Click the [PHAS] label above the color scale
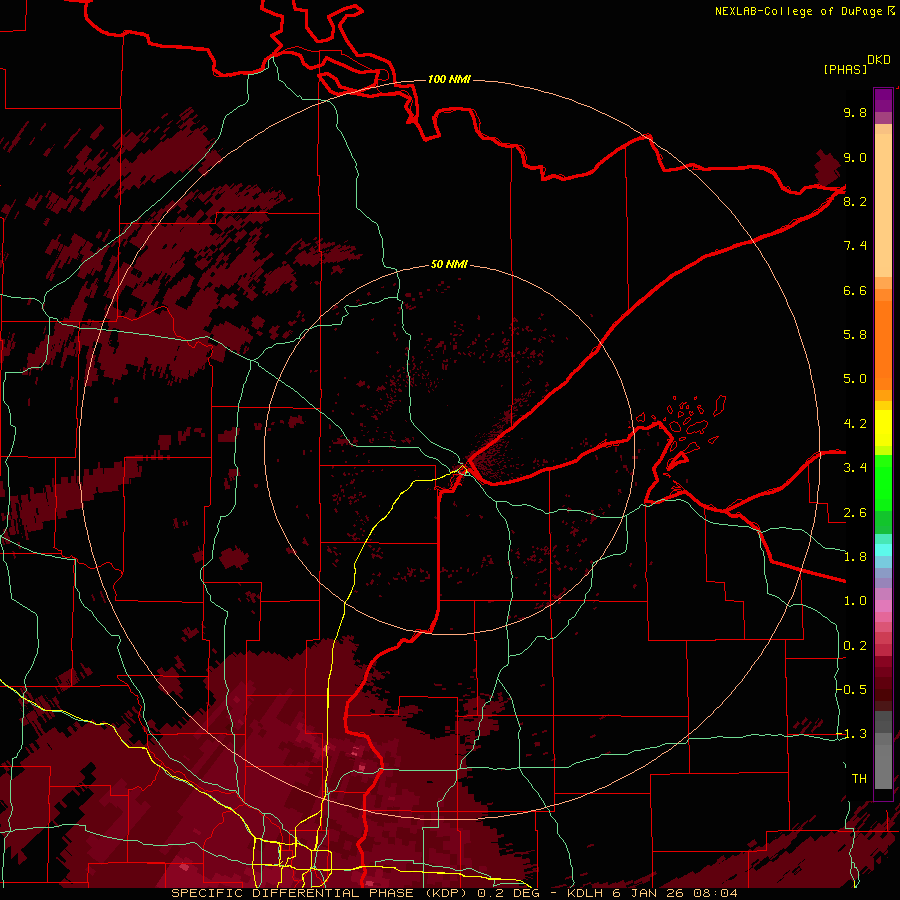 tap(845, 69)
